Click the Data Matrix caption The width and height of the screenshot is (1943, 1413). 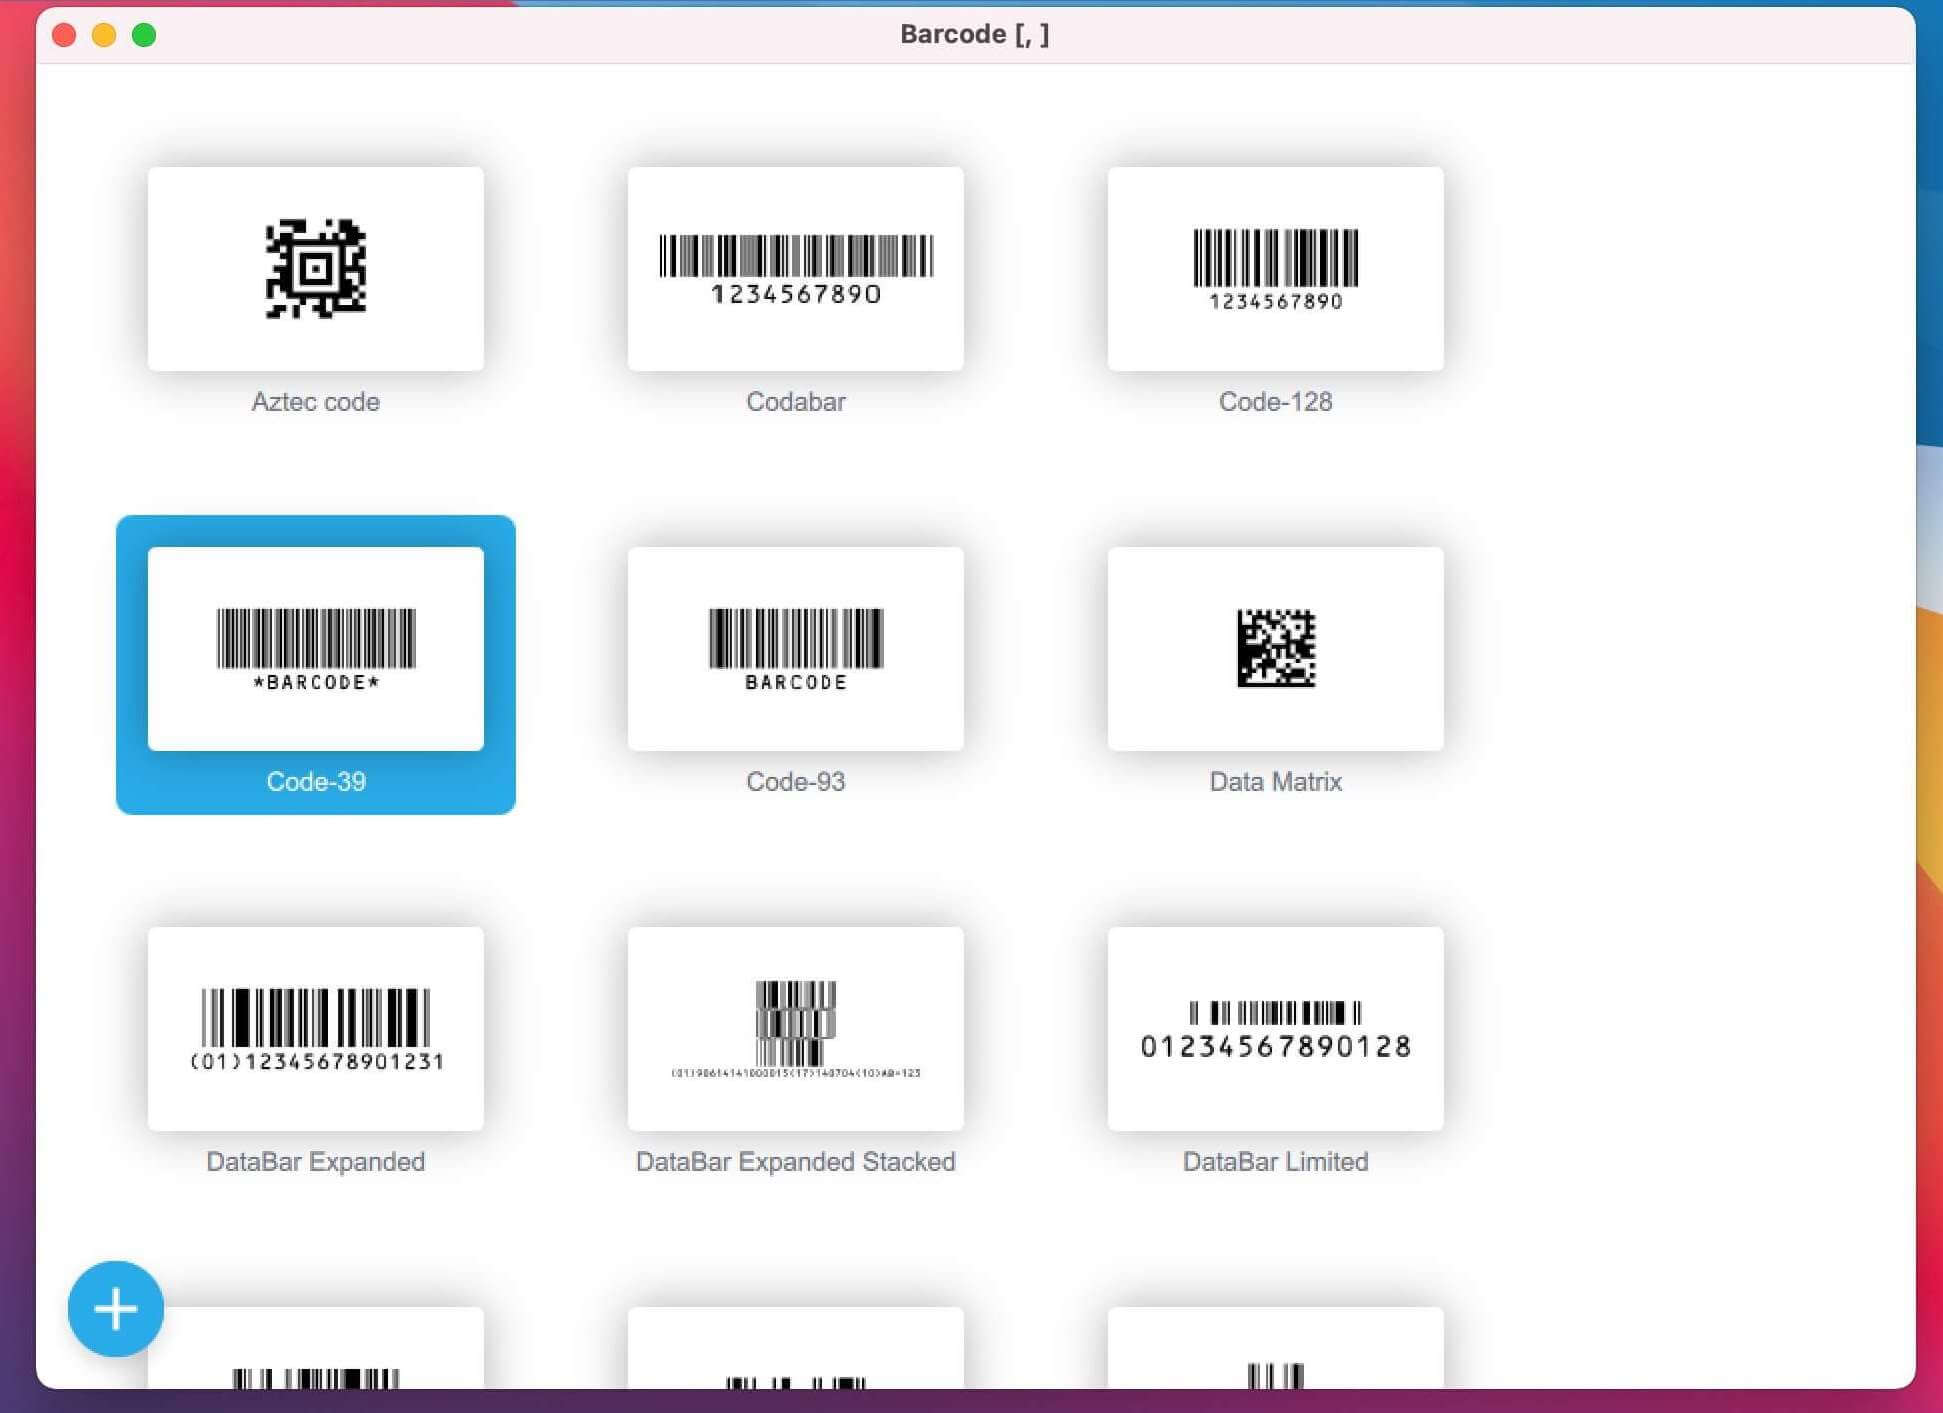tap(1275, 782)
